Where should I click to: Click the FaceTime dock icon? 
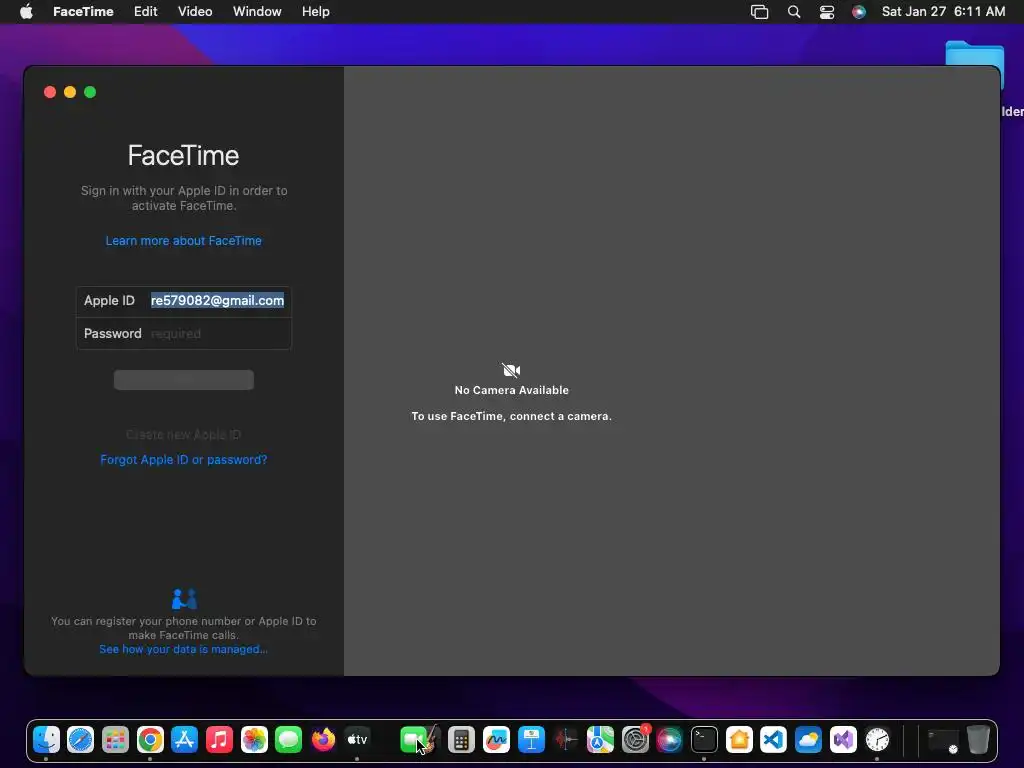point(413,740)
